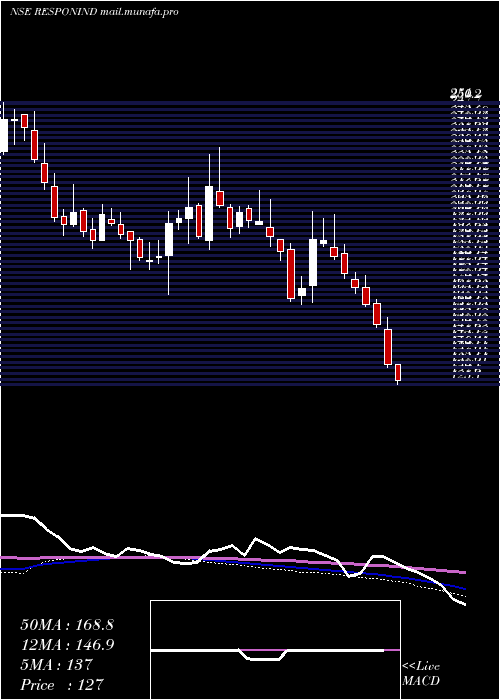The width and height of the screenshot is (500, 700).
Task: Click the 'Price : 127' value
Action: pos(62,685)
